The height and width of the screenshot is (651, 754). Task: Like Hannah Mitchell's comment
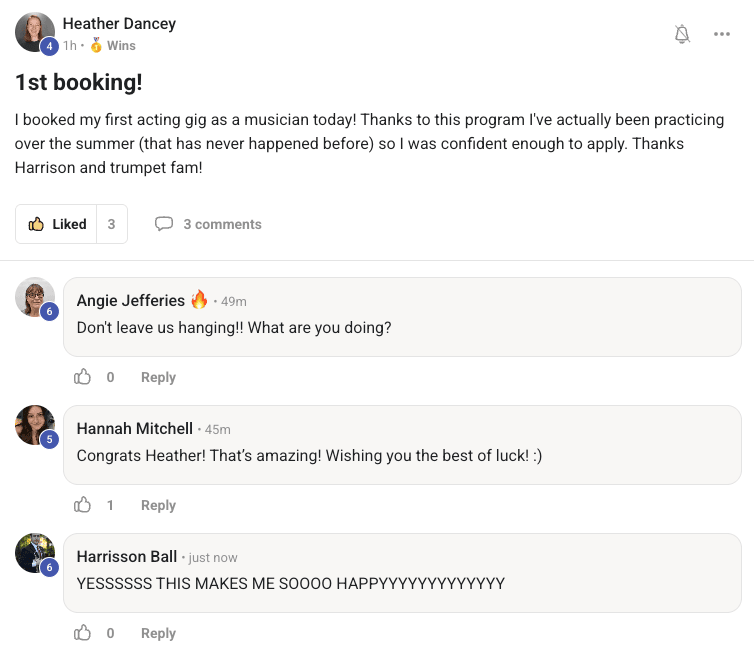[x=83, y=505]
